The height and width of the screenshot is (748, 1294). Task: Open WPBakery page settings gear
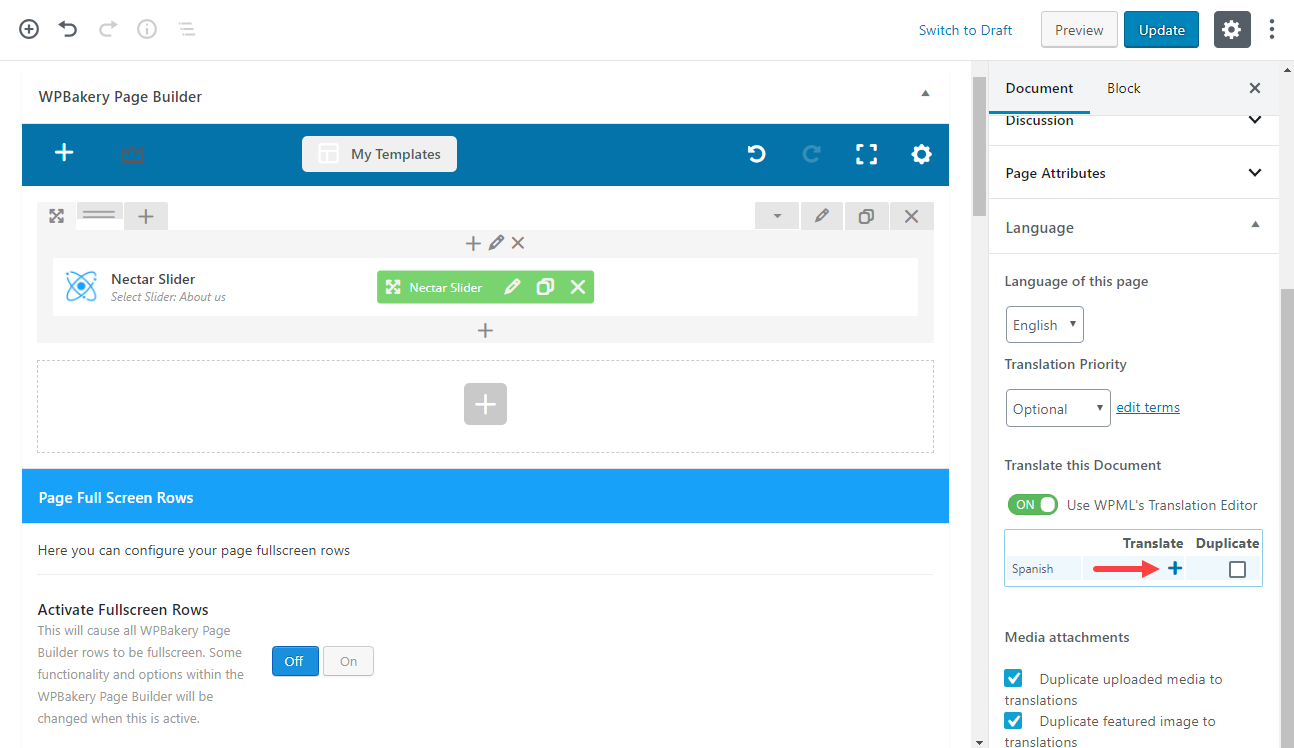[x=921, y=154]
